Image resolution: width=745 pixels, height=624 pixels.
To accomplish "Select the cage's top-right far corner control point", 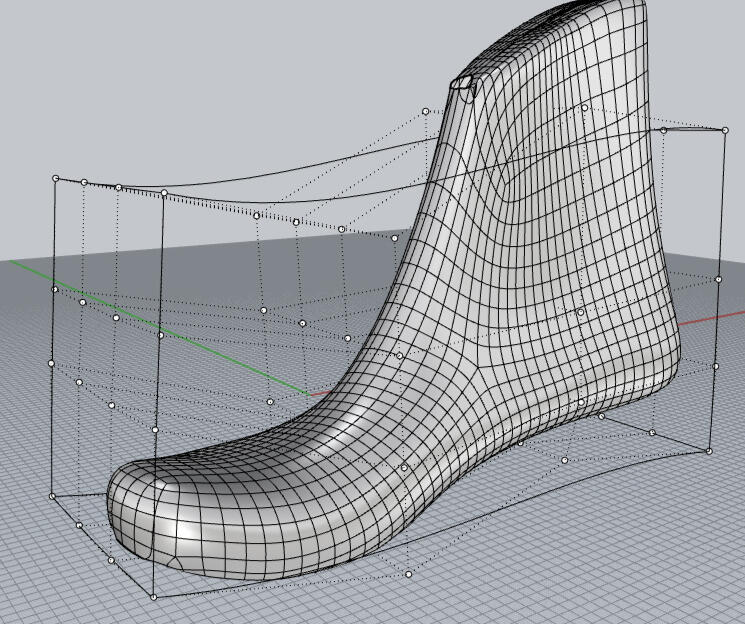I will click(x=726, y=129).
